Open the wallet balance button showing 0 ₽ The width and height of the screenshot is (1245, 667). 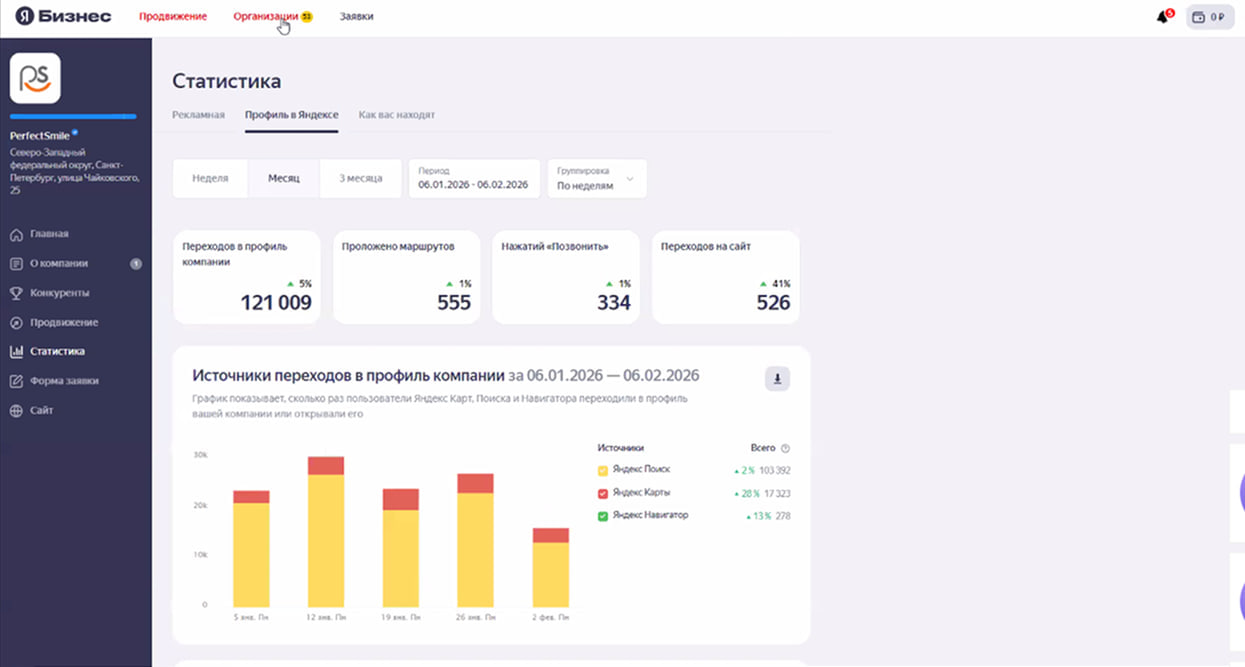click(x=1210, y=17)
